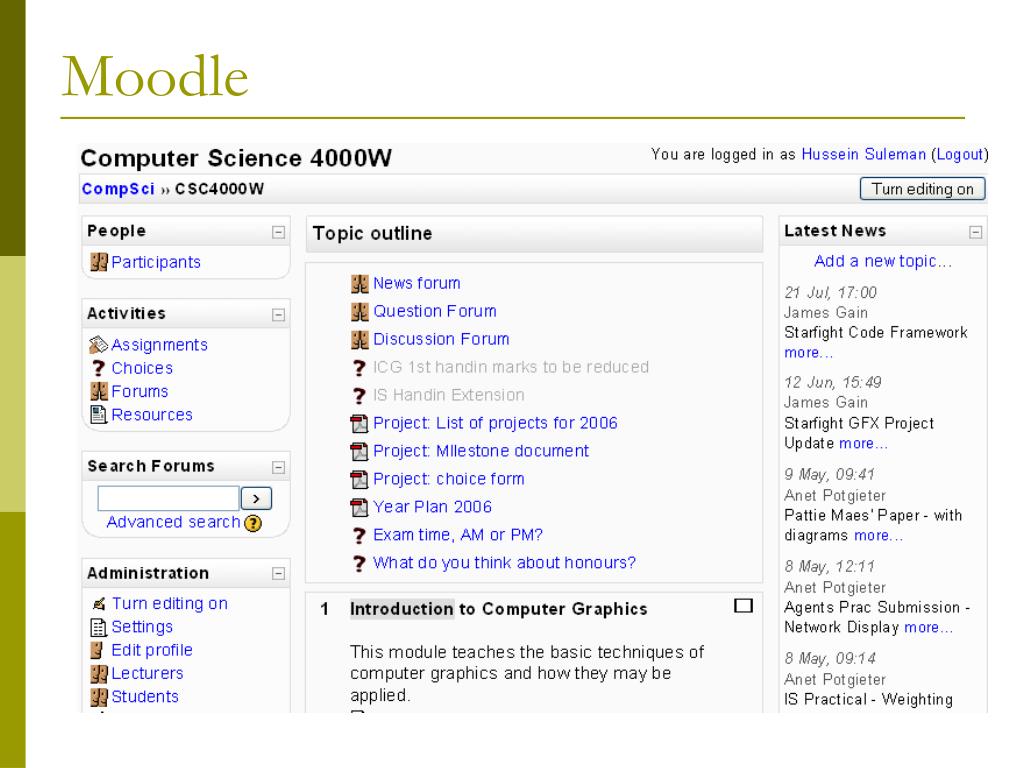Click the Settings icon in Administration
The height and width of the screenshot is (768, 1024).
click(98, 628)
